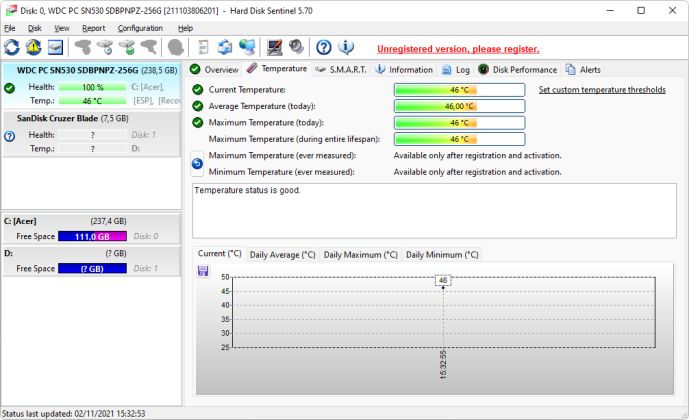Open help via blue question mark icon
Screen dimensions: 689x420
pyautogui.click(x=324, y=47)
